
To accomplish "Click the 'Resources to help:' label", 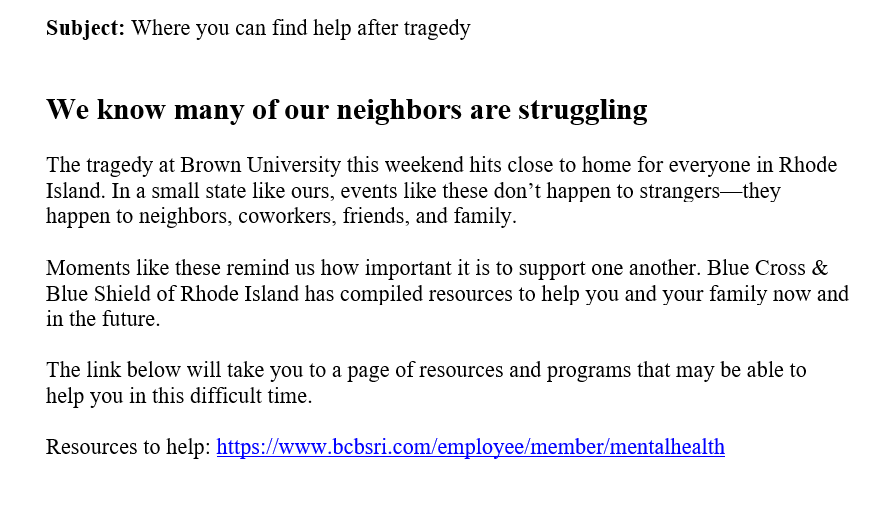I will point(128,447).
